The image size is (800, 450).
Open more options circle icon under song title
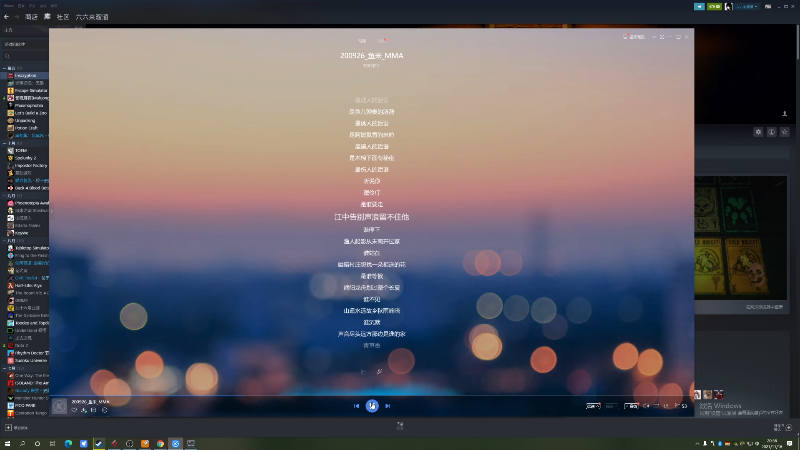[x=105, y=410]
